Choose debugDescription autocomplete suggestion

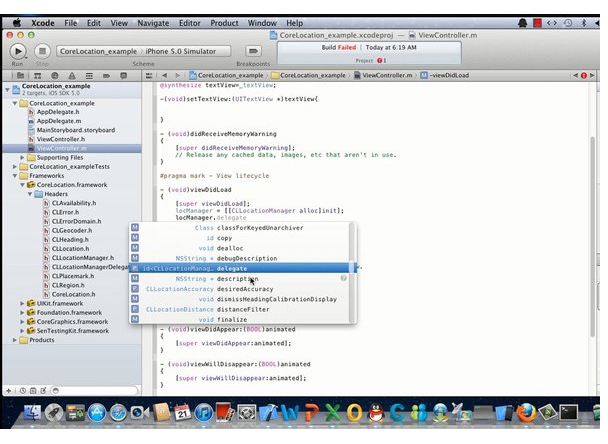click(x=239, y=259)
